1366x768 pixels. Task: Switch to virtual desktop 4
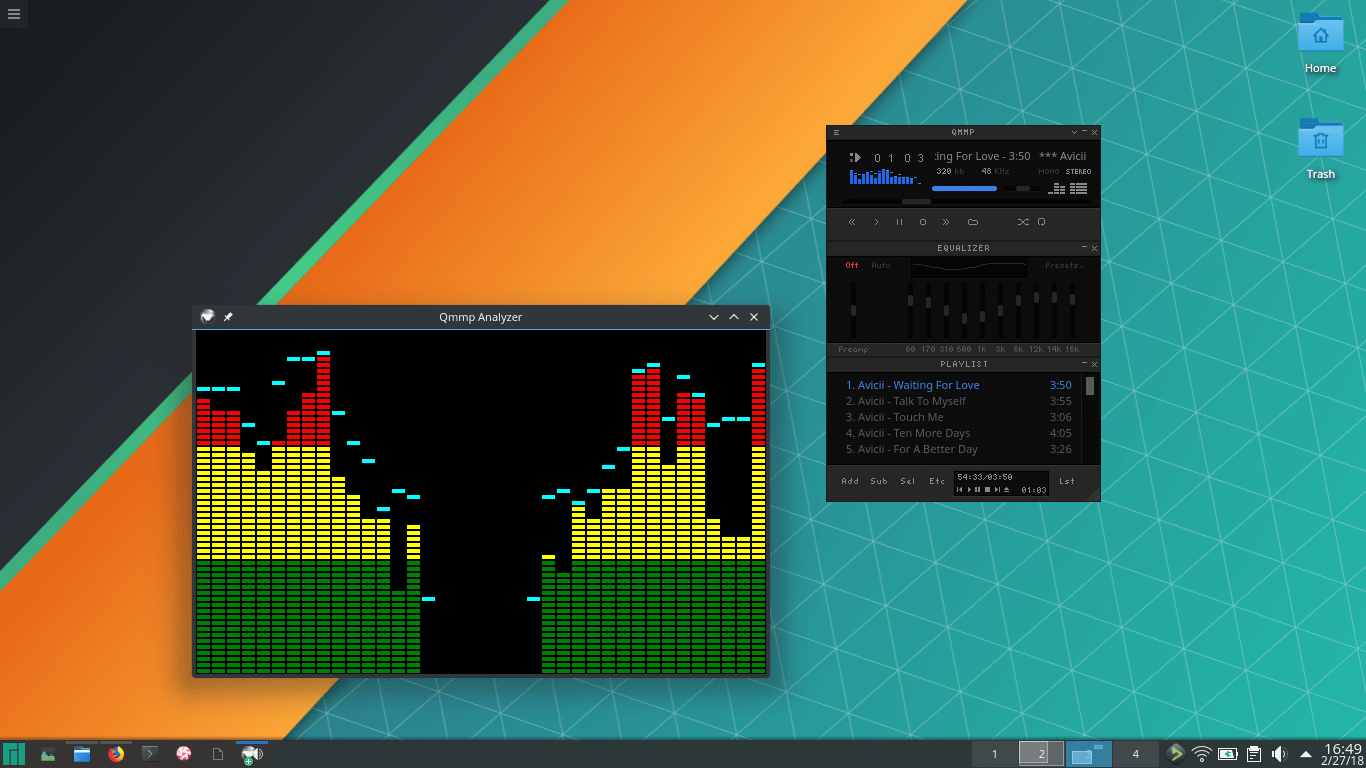point(1135,754)
